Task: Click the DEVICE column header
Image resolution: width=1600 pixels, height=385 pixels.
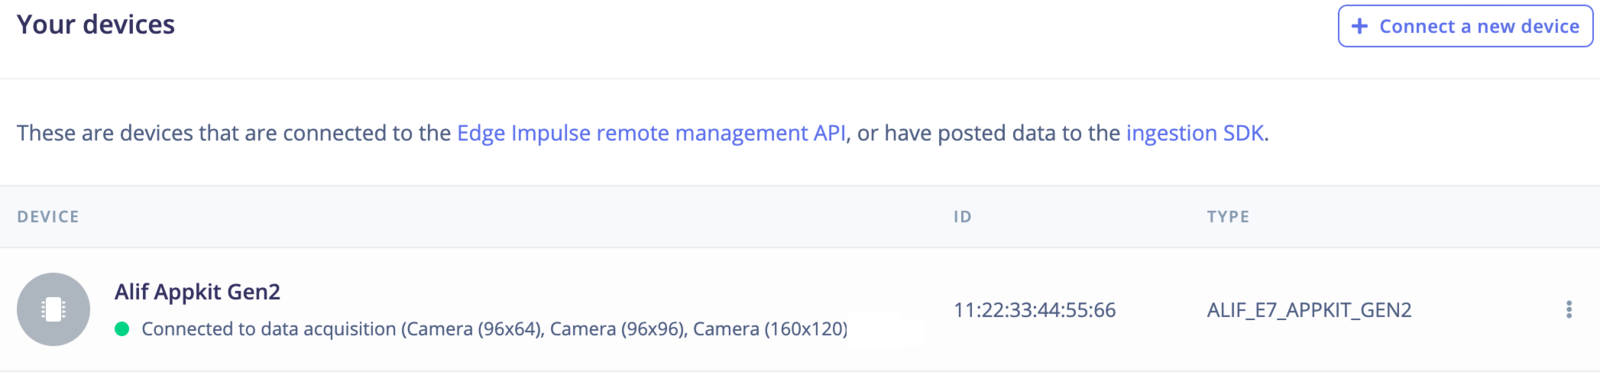Action: pos(48,217)
